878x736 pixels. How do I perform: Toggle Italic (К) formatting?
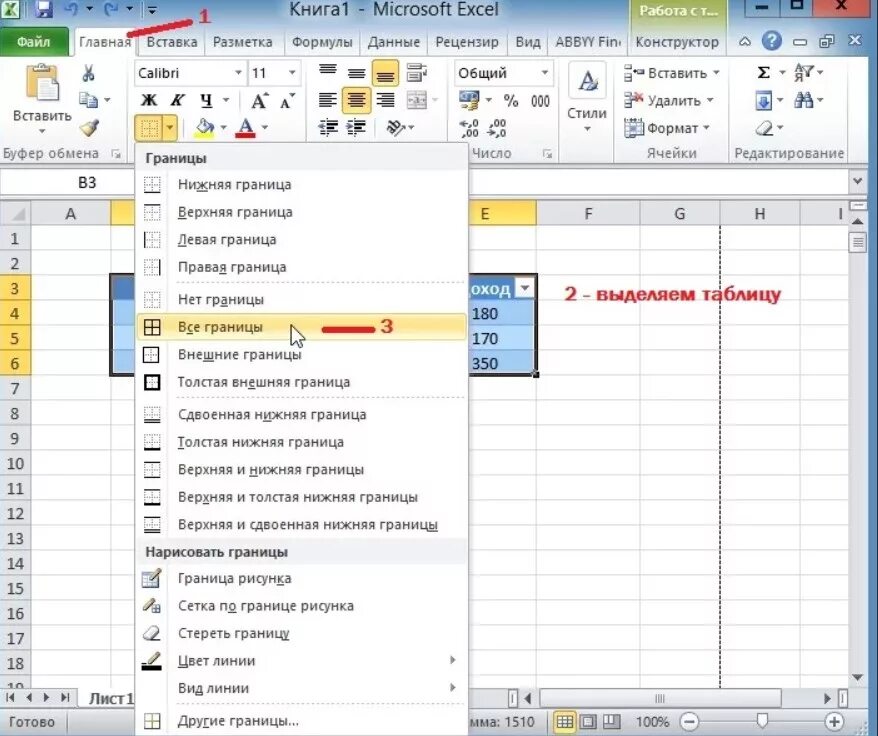[178, 101]
